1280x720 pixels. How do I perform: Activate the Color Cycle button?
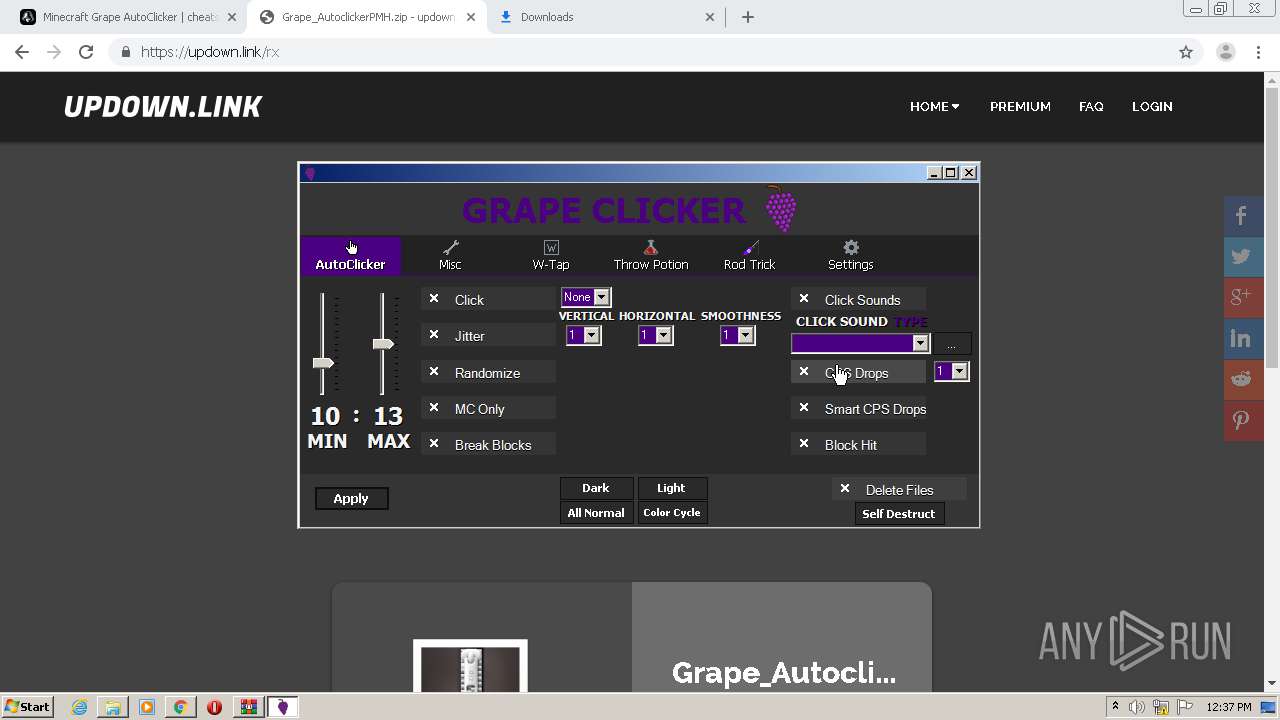(x=672, y=512)
